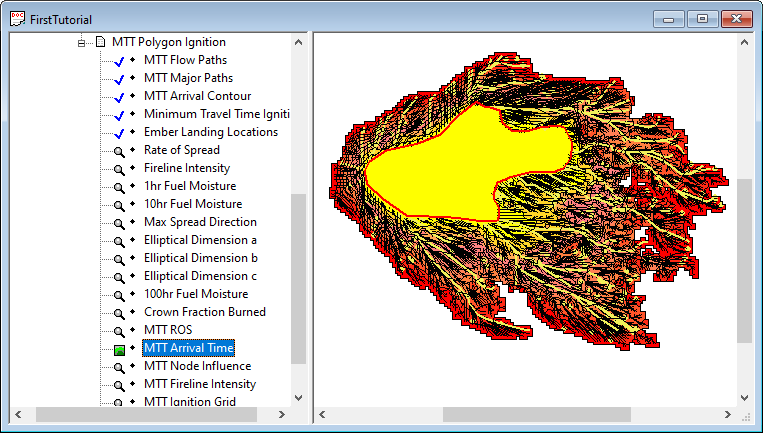Click magnifier icon beside MTT Fireline Intensity
The width and height of the screenshot is (763, 433).
(x=119, y=385)
